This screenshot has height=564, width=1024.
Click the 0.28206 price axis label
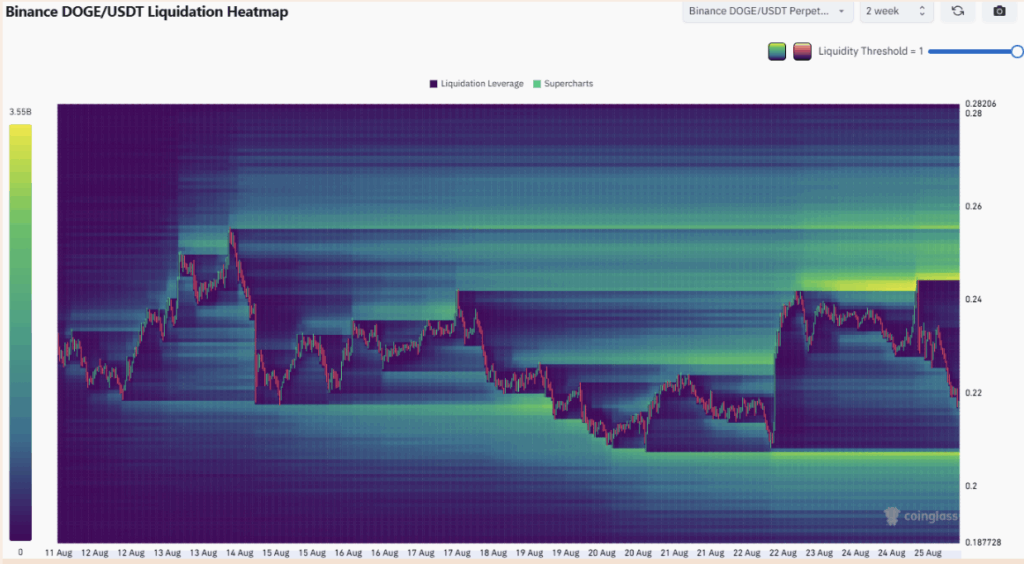tap(980, 104)
